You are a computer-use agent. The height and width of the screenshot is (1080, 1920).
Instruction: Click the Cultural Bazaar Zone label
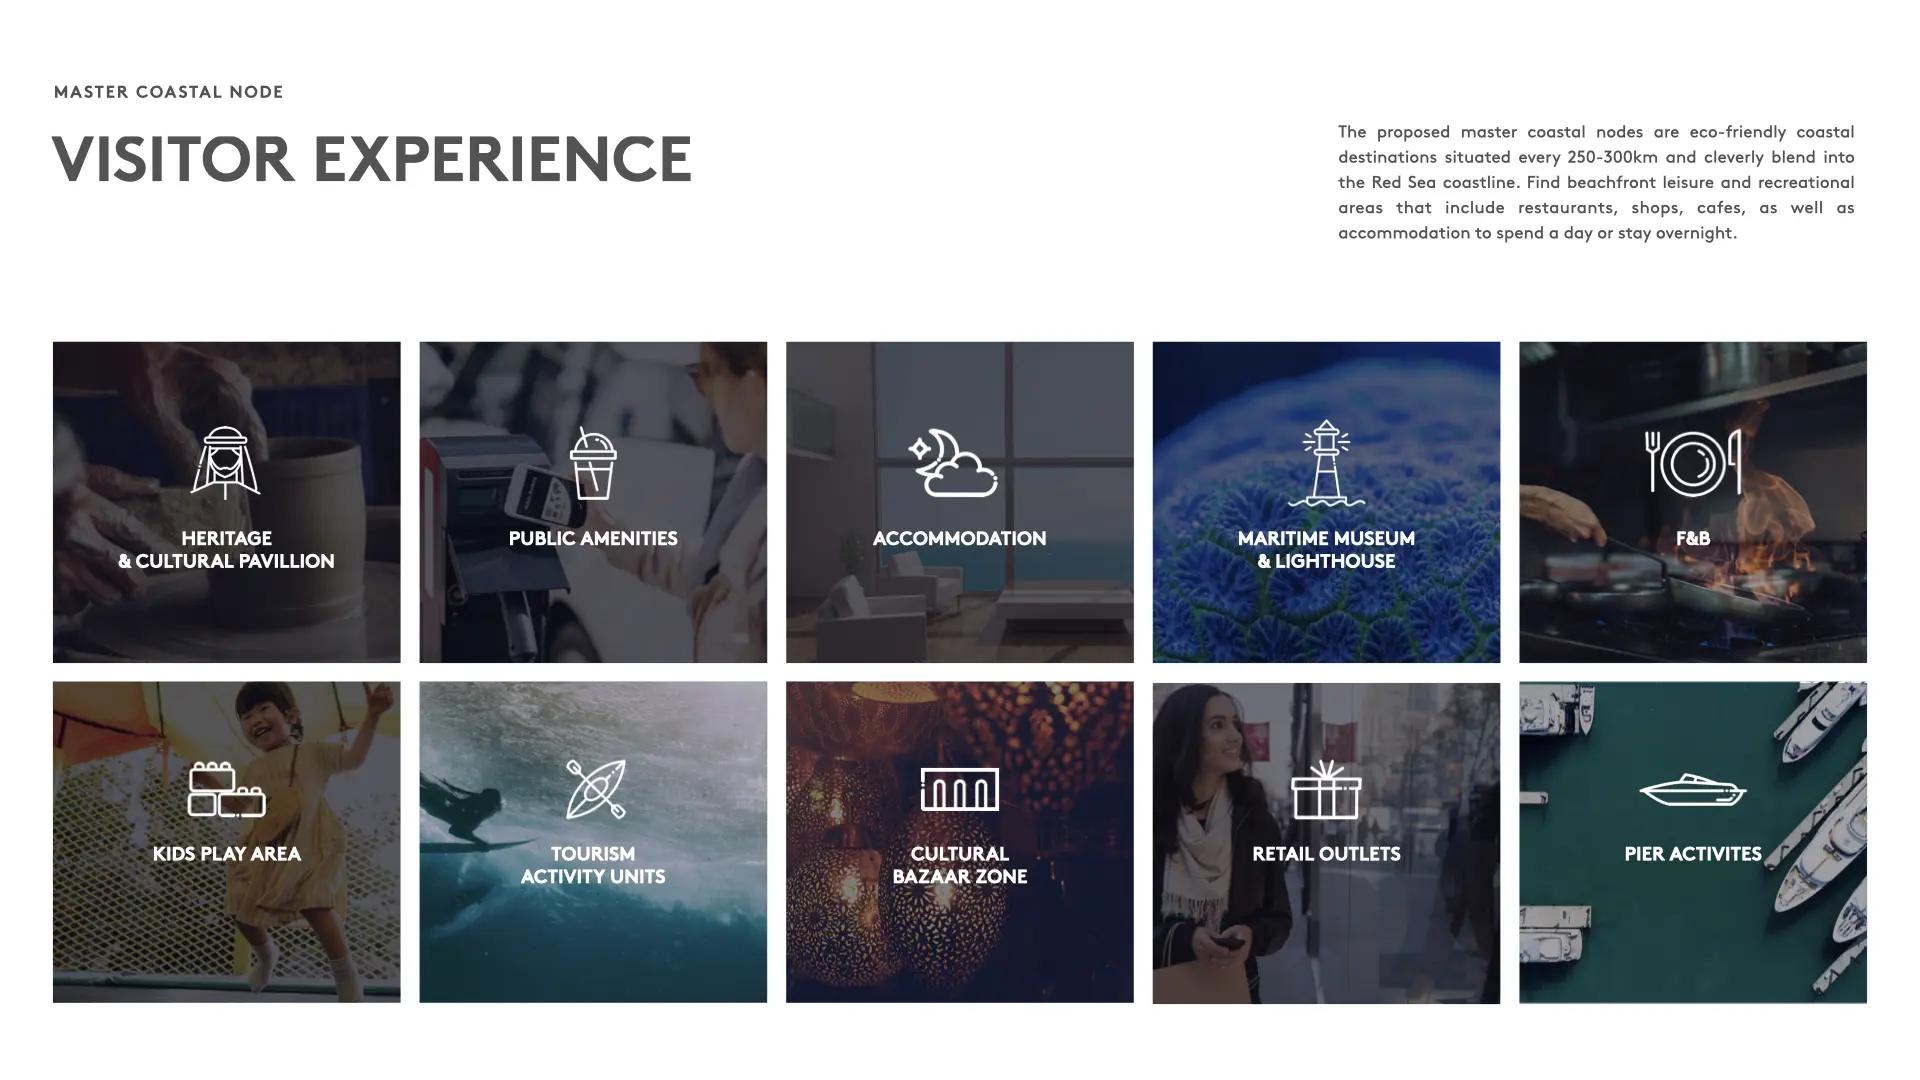(x=959, y=865)
